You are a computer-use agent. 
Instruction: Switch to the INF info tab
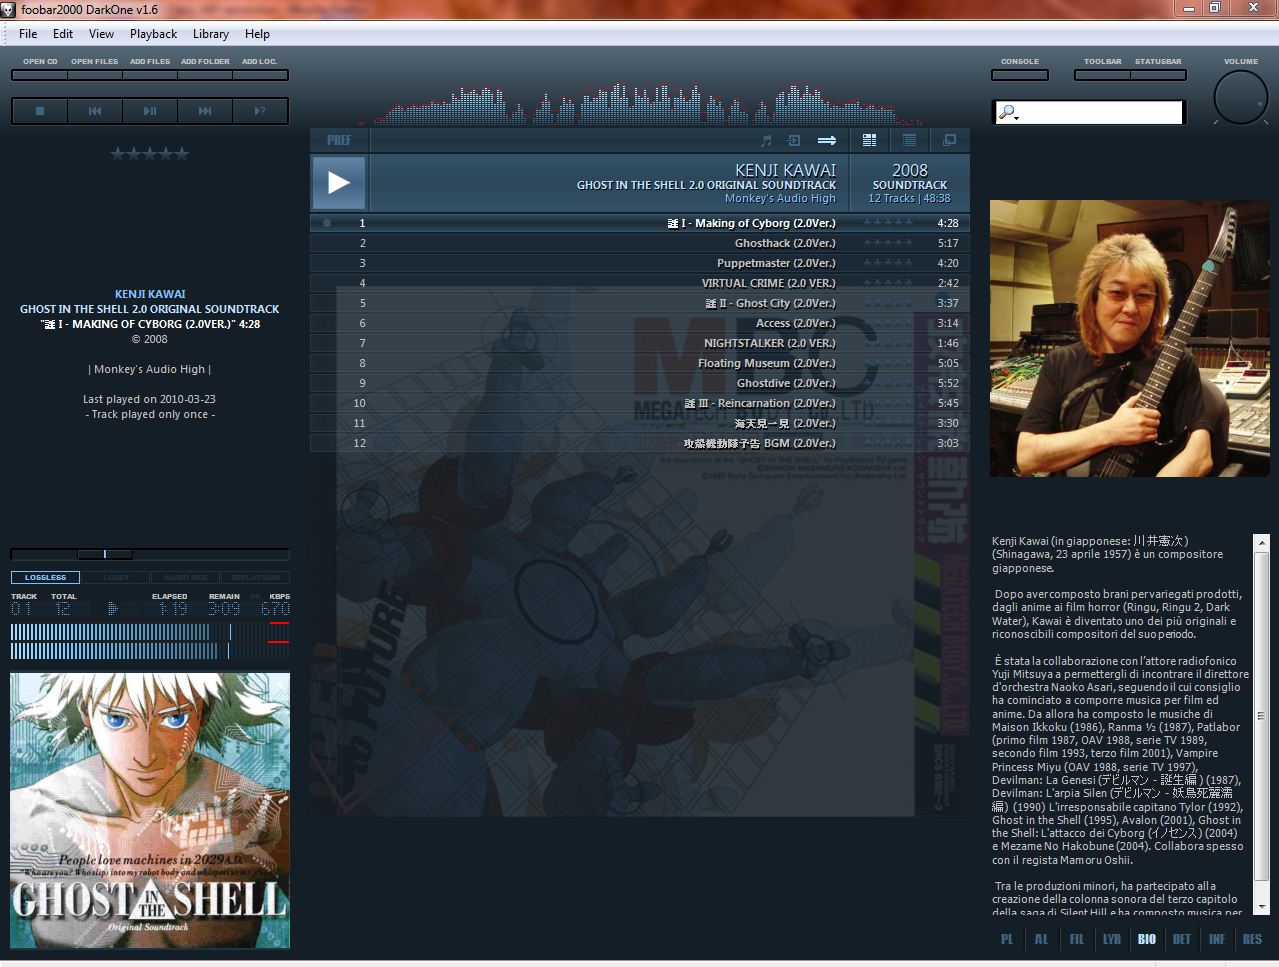tap(1217, 939)
